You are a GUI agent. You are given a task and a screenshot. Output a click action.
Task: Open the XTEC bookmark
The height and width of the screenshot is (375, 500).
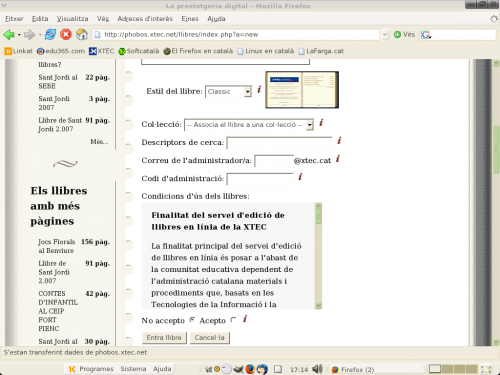click(x=101, y=51)
